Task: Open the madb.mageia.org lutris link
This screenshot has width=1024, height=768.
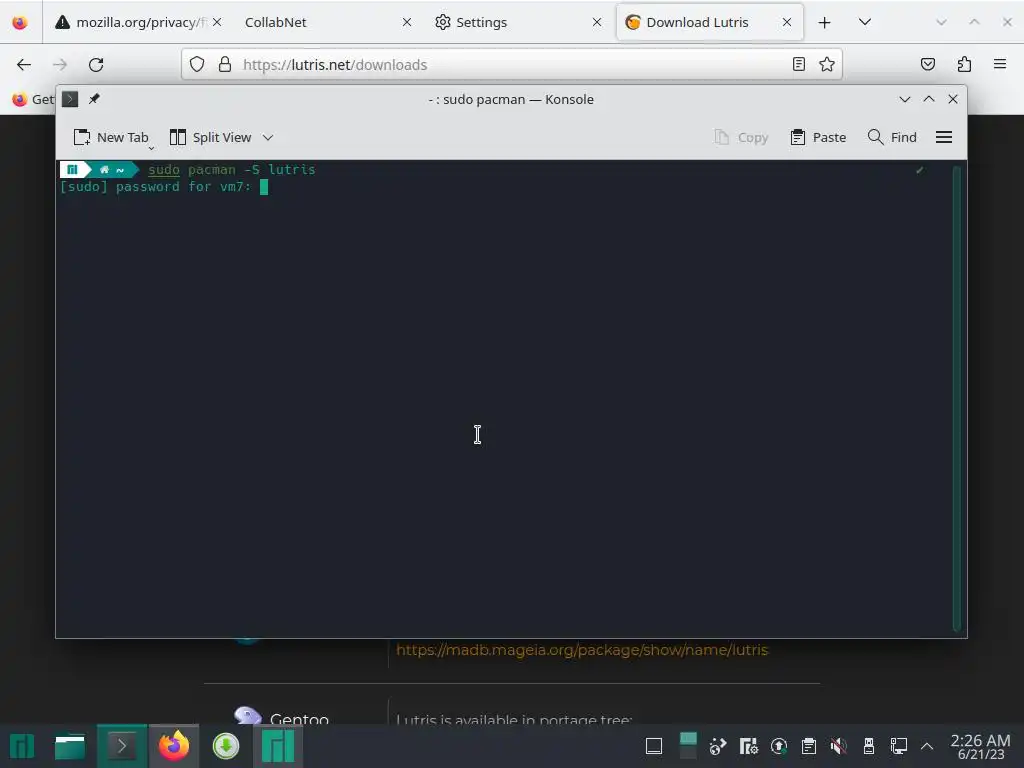Action: click(582, 650)
